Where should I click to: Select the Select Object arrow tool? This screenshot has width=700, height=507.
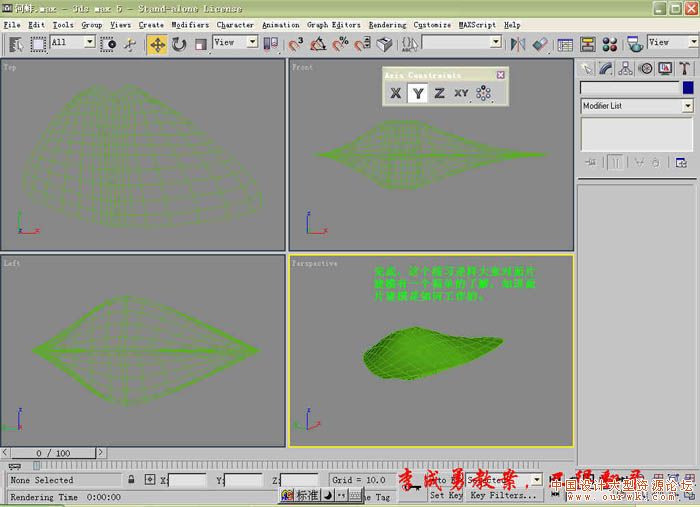16,45
